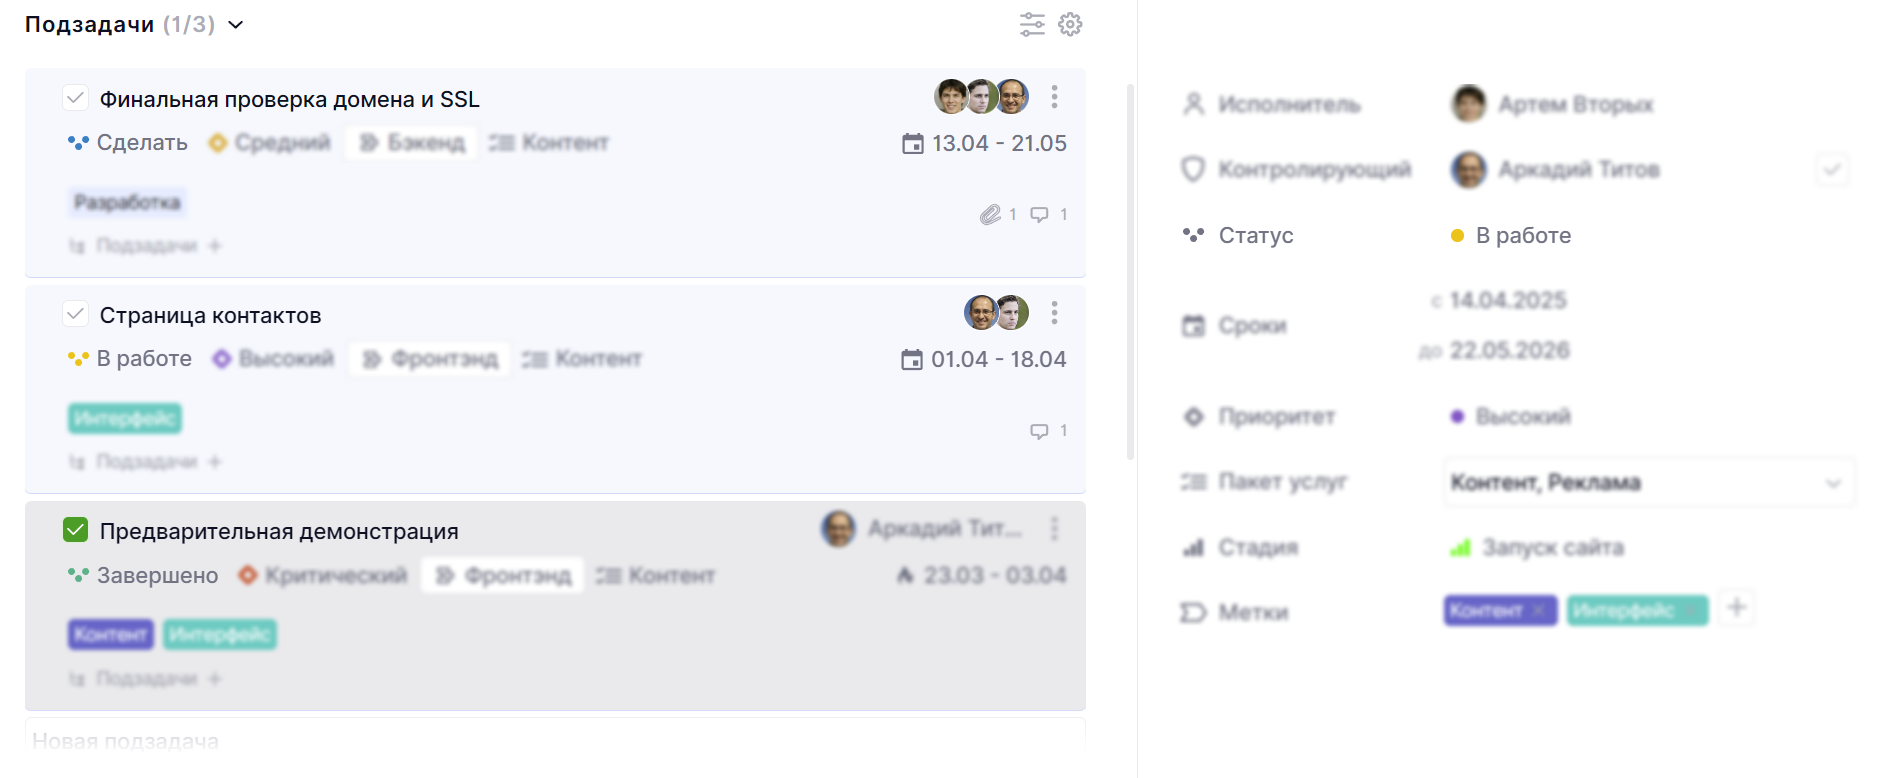Uncheck Предварительная демонстрация subtask
Image resolution: width=1889 pixels, height=778 pixels.
pos(75,530)
